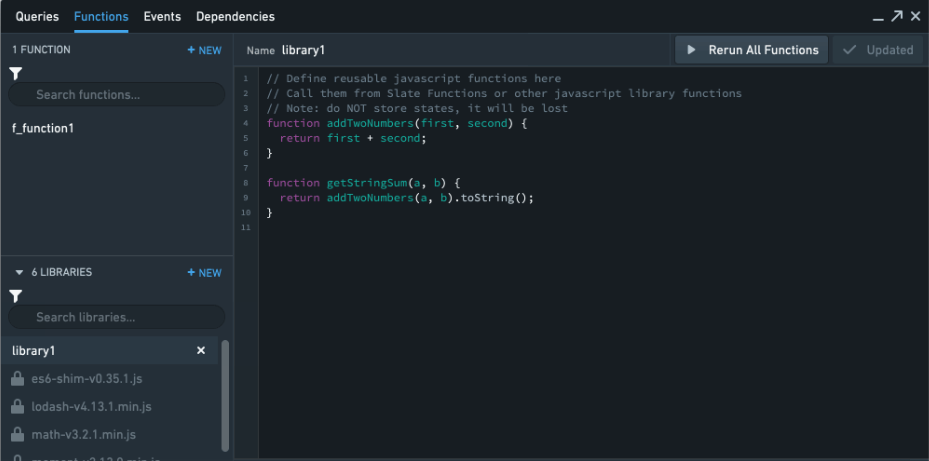
Task: Focus the Search libraries field
Action: click(117, 317)
